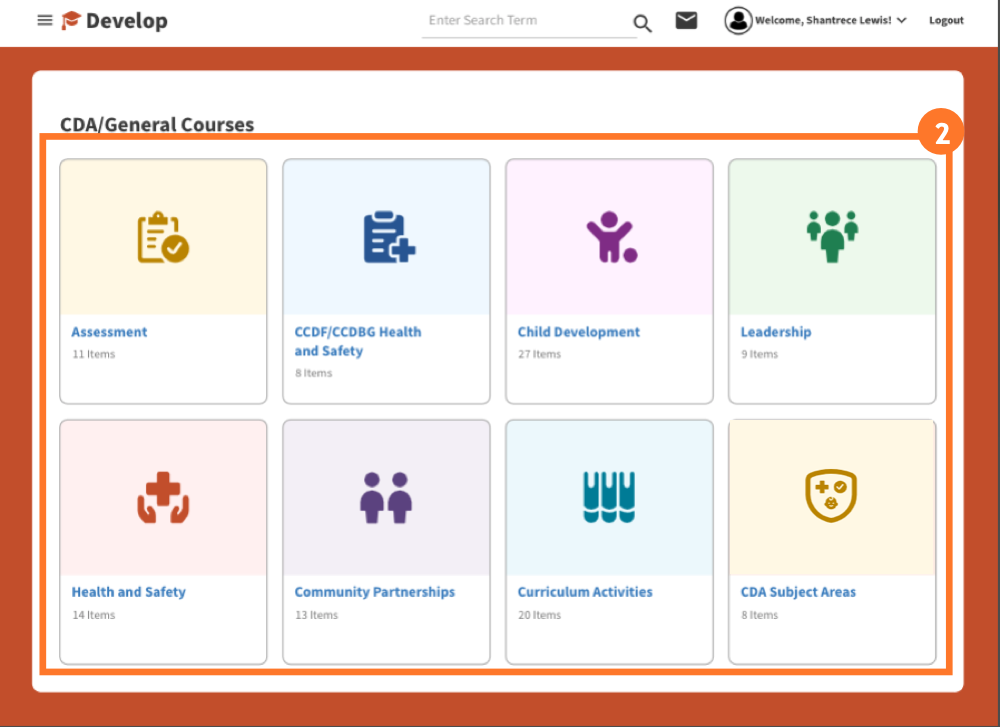
Task: Click the Community Partnerships two-people icon
Action: coord(386,496)
